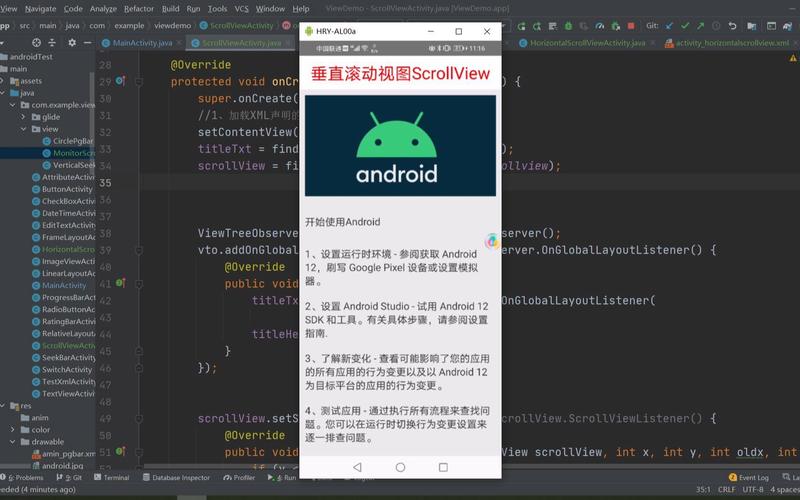Image resolution: width=800 pixels, height=500 pixels.
Task: Open the Terminal tool window
Action: (112, 478)
